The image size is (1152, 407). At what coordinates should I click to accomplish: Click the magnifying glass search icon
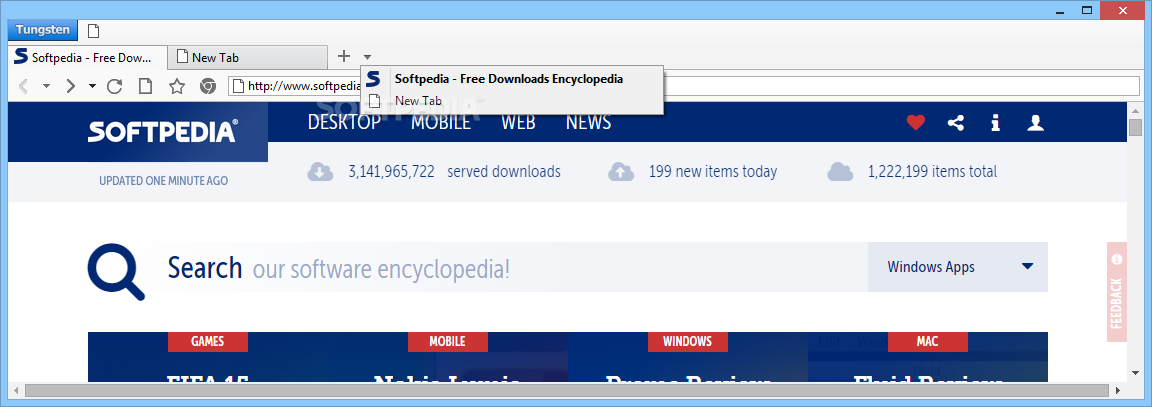pos(117,273)
